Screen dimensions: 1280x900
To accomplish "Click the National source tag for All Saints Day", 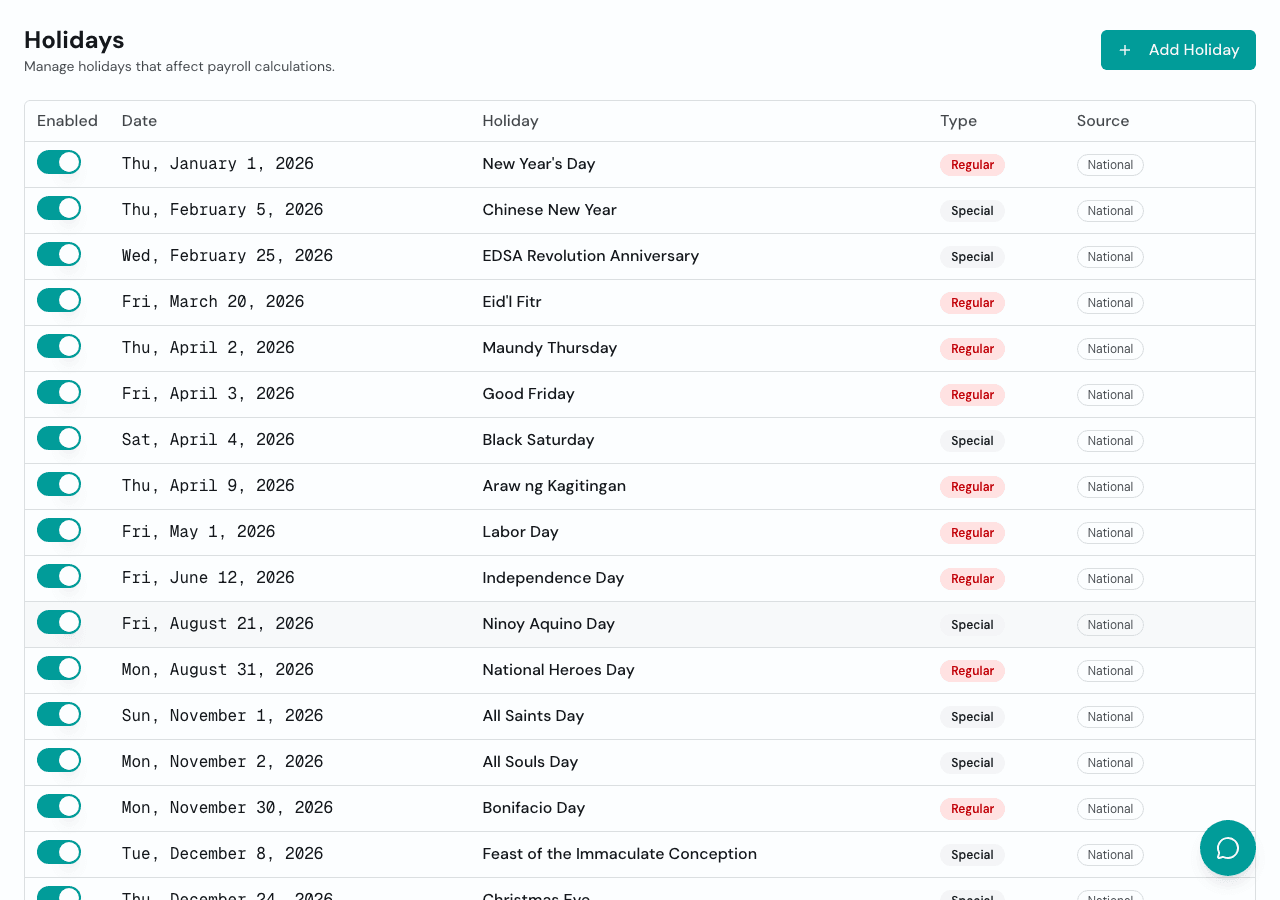I will [x=1110, y=717].
